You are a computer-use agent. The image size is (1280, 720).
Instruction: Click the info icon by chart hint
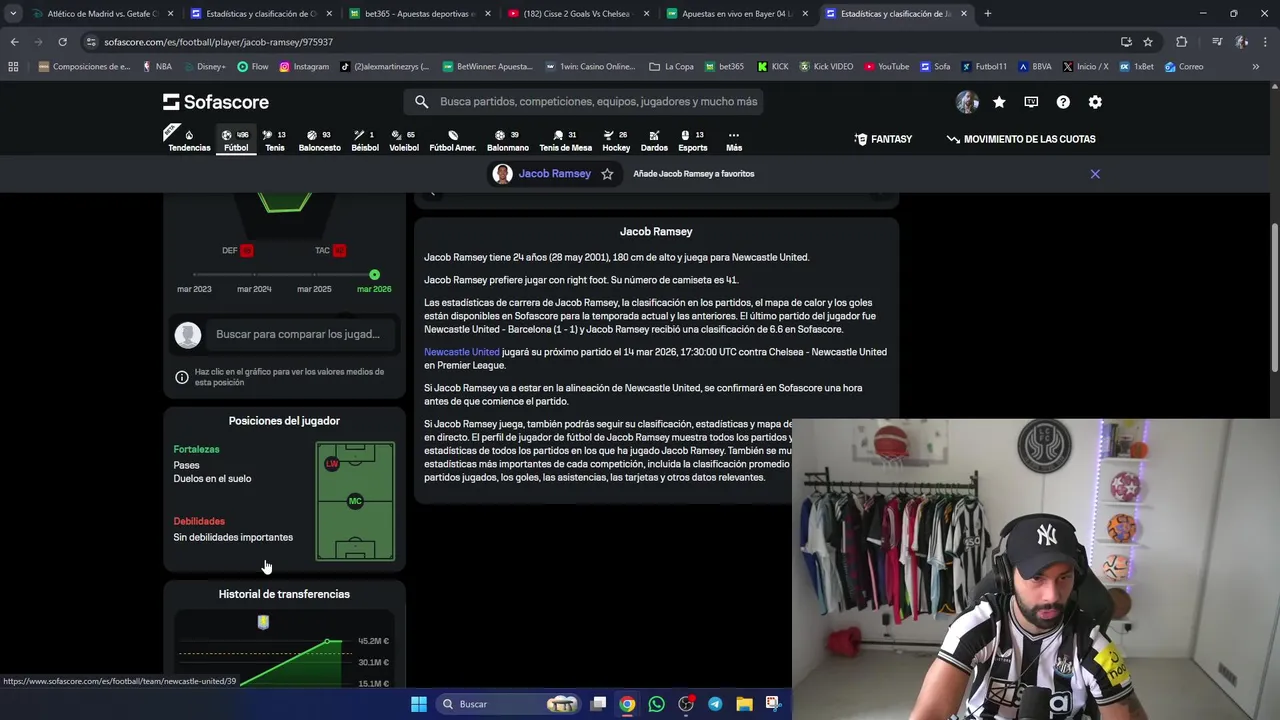tap(182, 377)
